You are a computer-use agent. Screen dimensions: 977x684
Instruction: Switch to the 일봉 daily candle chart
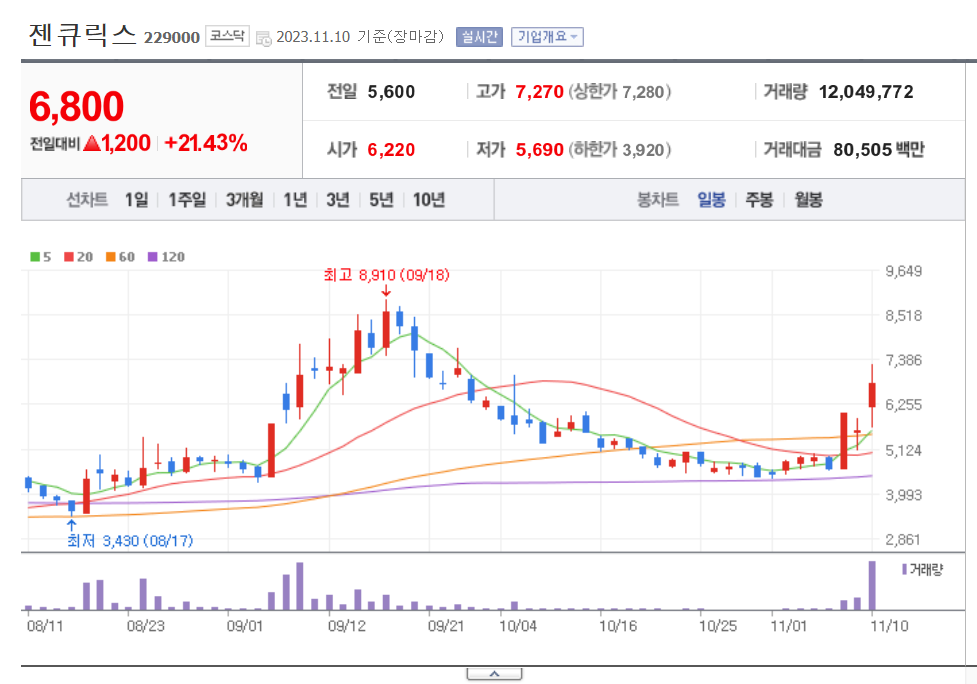tap(711, 200)
